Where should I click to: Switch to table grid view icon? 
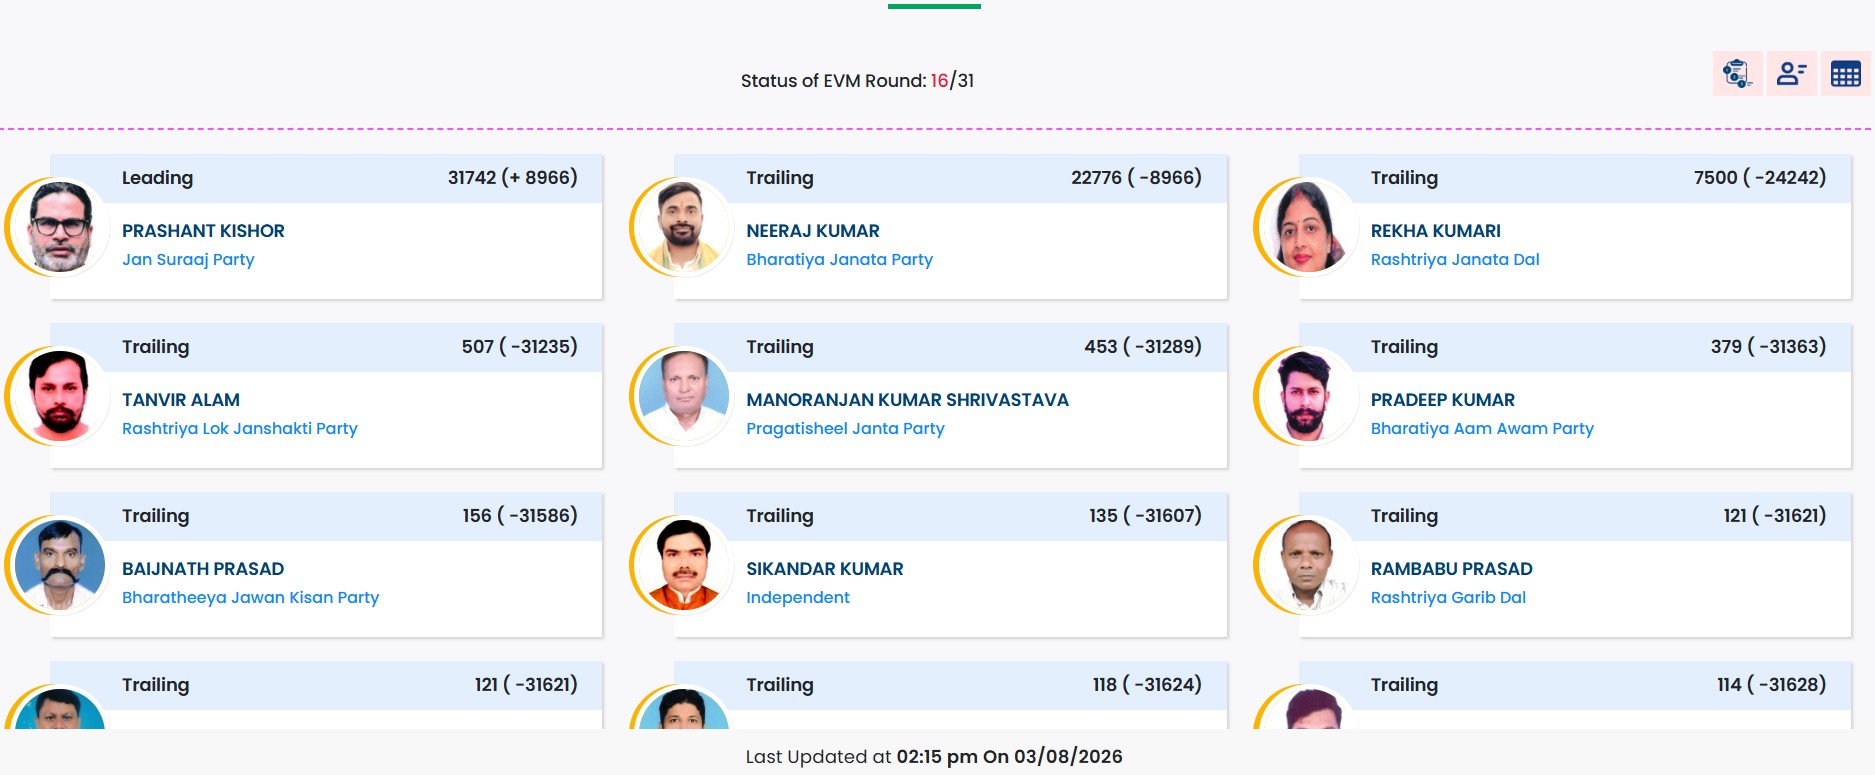pyautogui.click(x=1845, y=74)
